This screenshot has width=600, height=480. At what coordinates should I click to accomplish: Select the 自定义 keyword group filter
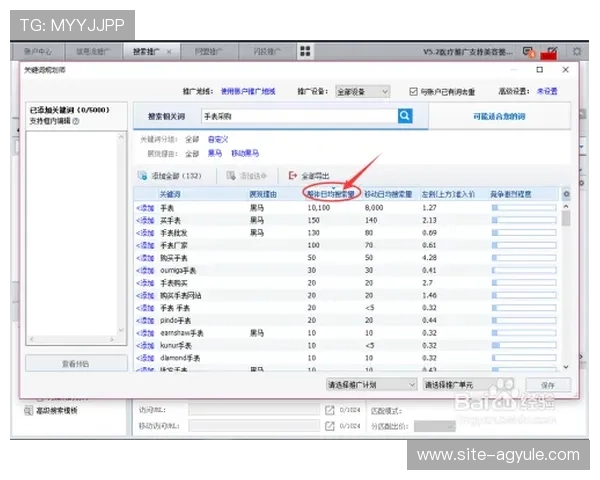[218, 139]
